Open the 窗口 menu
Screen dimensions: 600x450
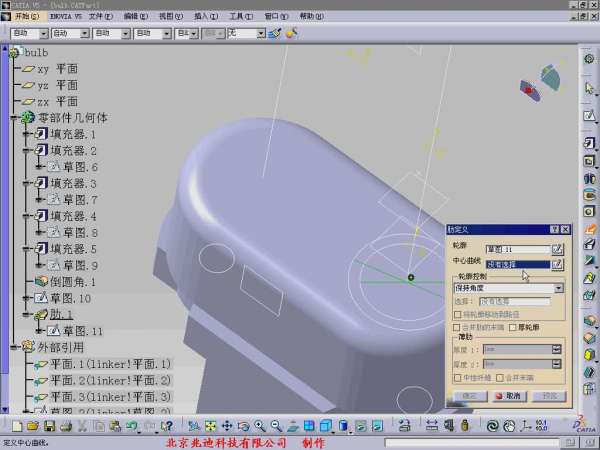276,16
